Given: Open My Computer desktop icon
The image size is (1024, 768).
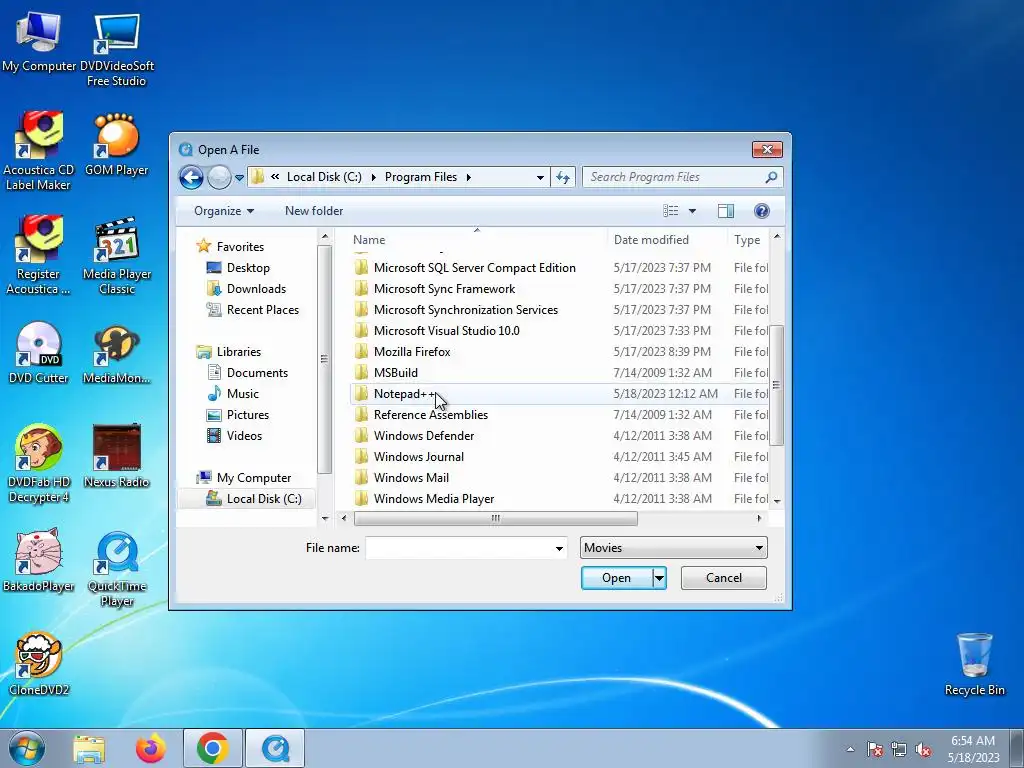Looking at the screenshot, I should pyautogui.click(x=39, y=40).
